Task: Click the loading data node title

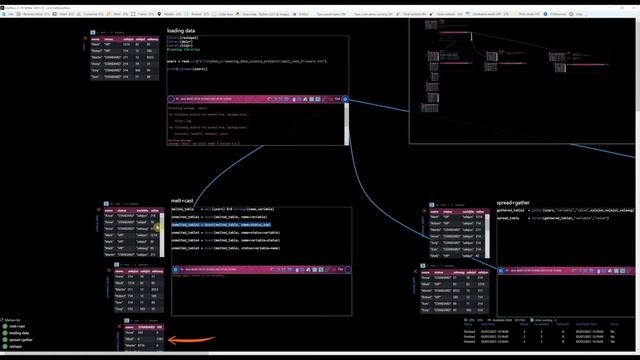Action: [x=181, y=31]
